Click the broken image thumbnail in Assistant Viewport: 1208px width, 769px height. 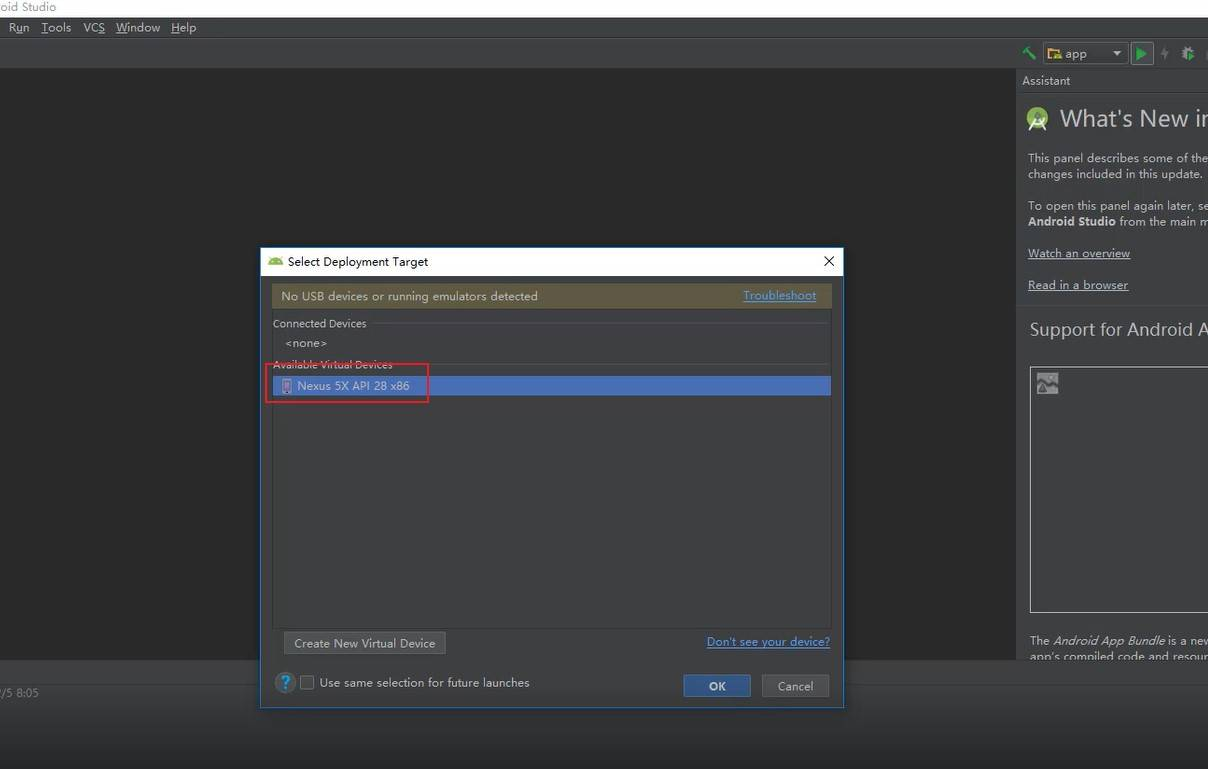(1047, 384)
